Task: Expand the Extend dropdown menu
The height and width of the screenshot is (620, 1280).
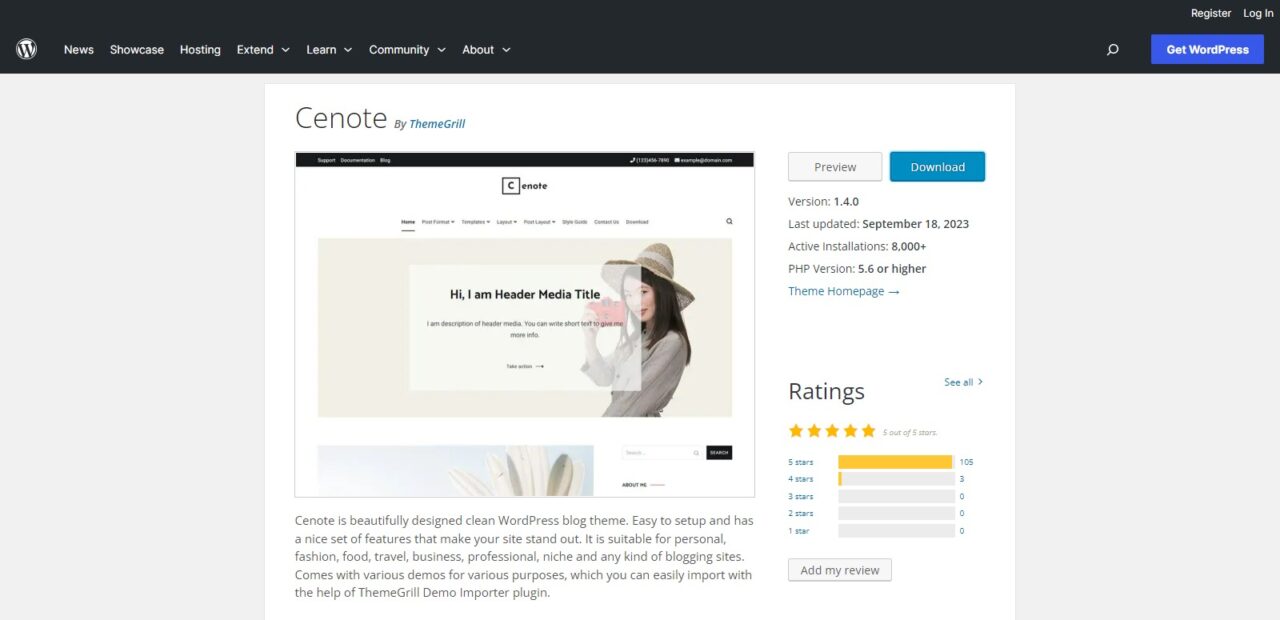Action: pos(263,49)
